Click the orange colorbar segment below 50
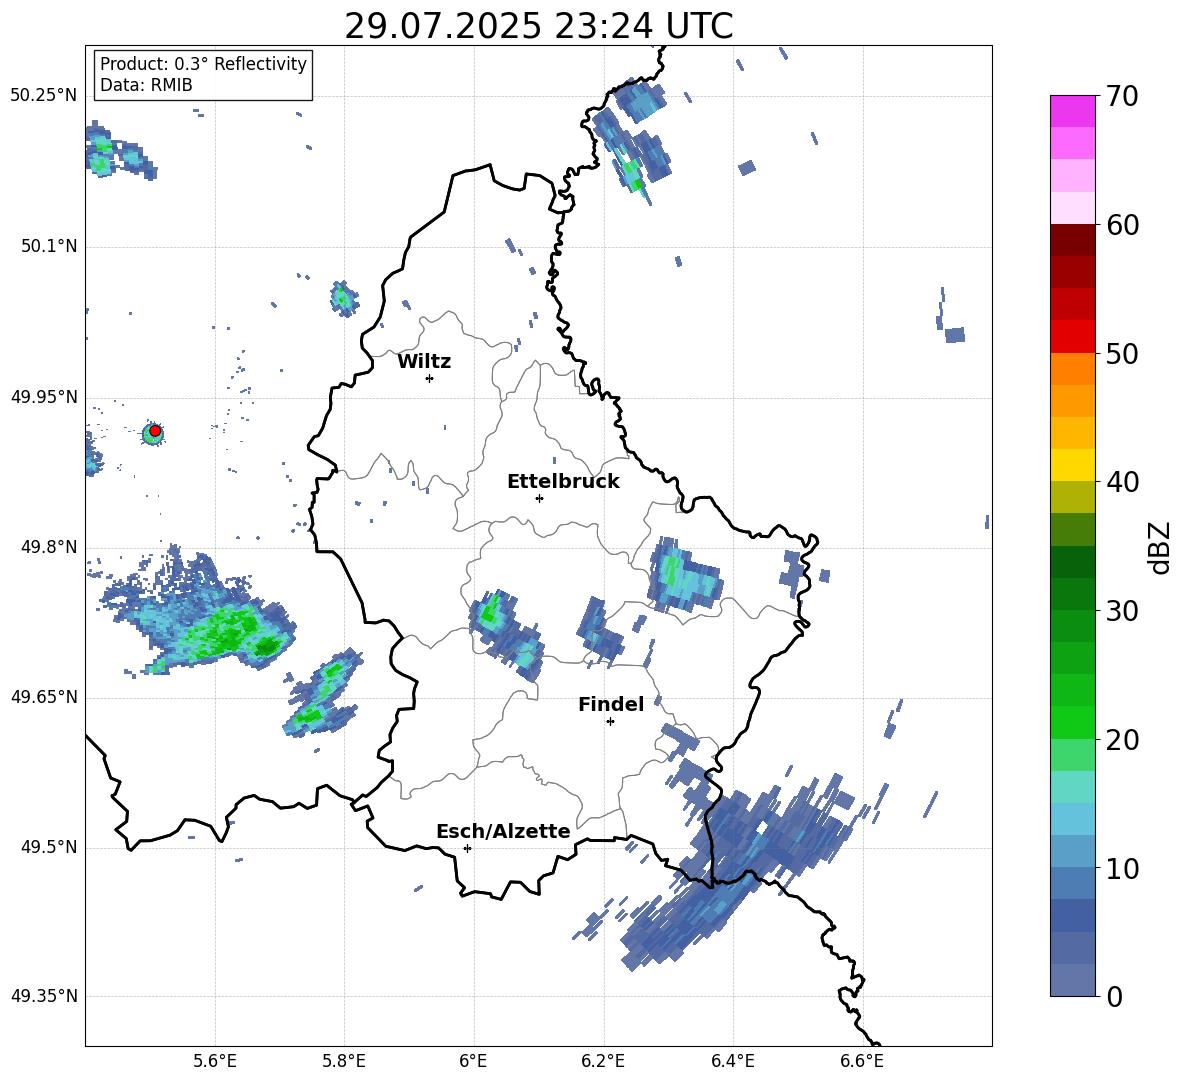The image size is (1184, 1081). [1072, 369]
